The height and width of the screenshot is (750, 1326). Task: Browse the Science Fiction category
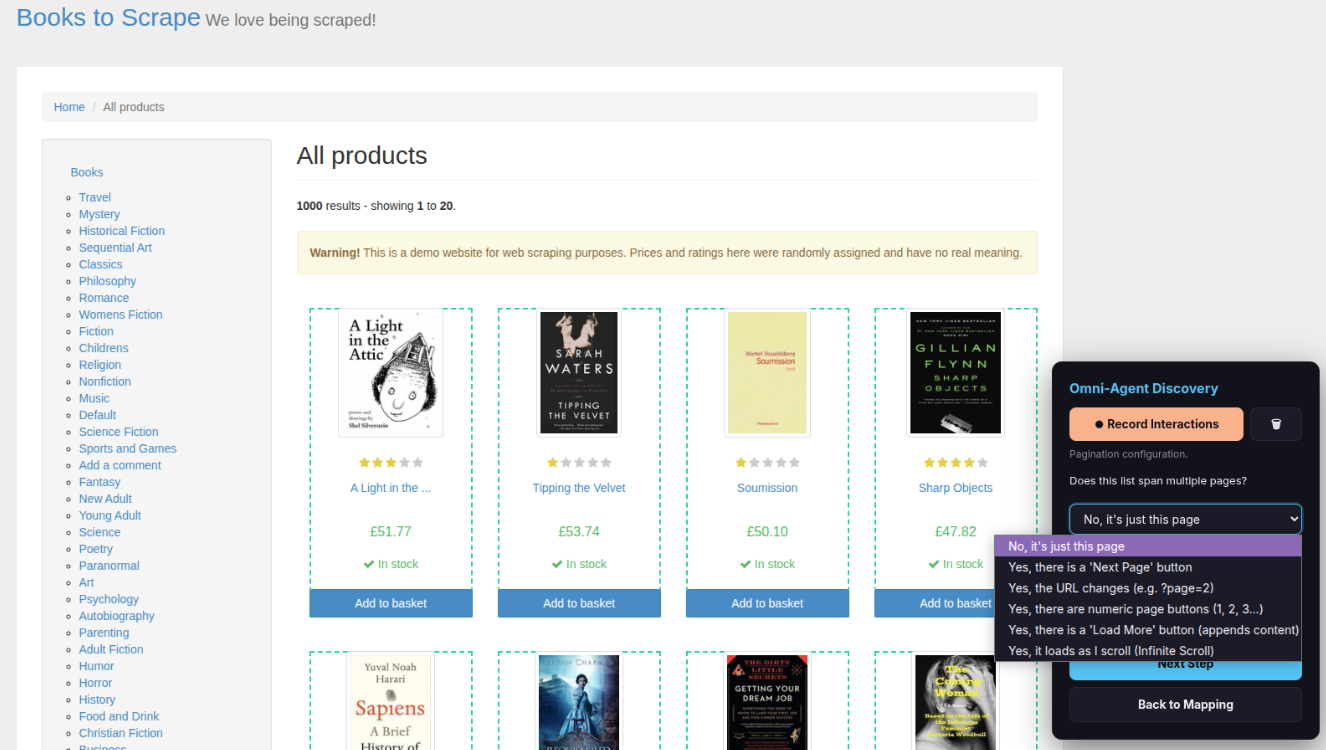coord(119,432)
